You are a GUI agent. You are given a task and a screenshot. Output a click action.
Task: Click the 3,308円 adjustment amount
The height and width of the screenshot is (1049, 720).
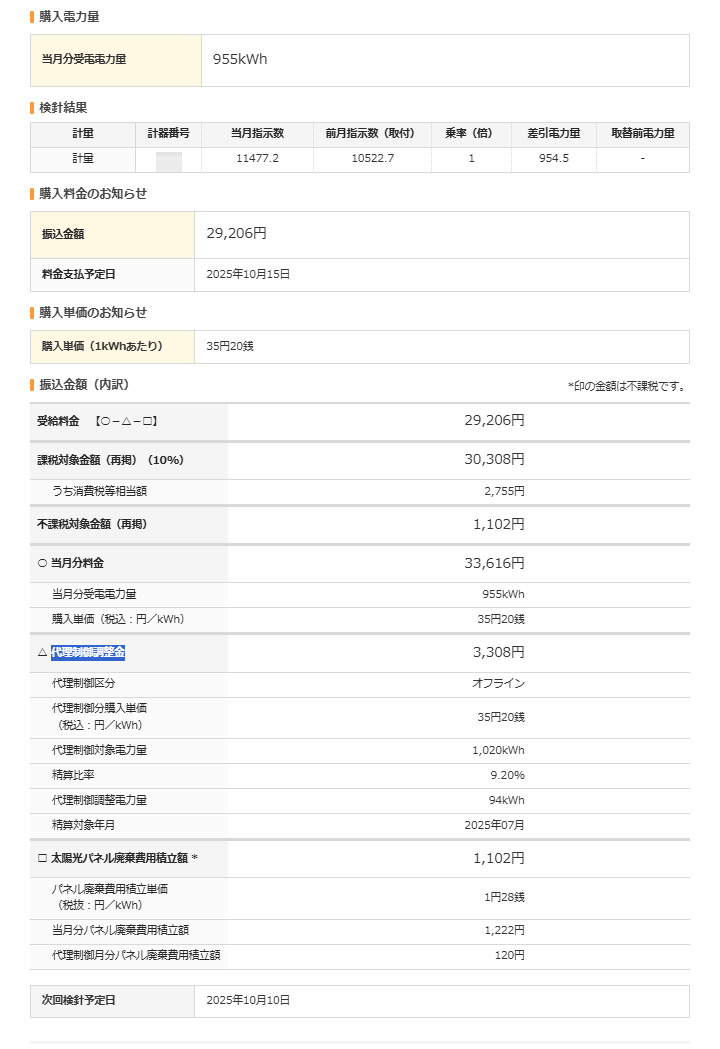[498, 652]
